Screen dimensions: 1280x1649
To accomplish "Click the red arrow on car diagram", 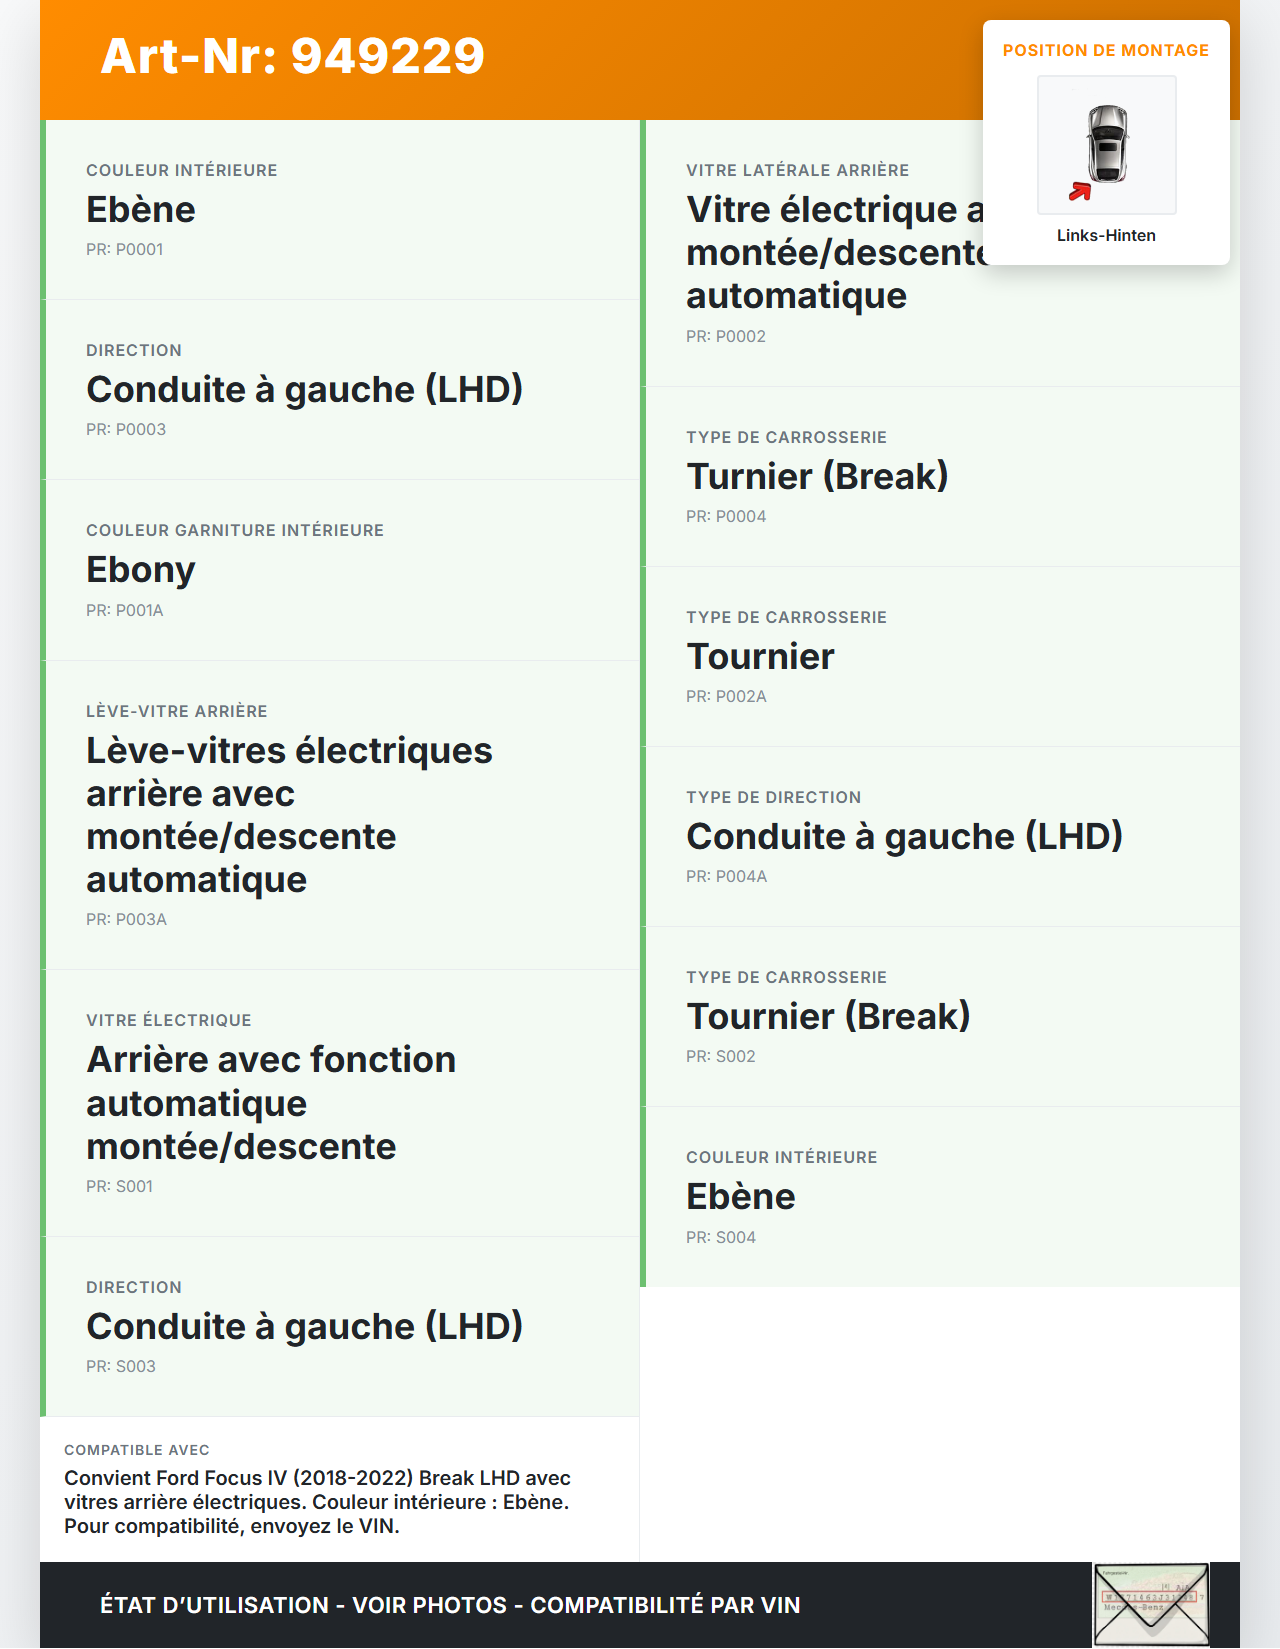I will click(x=1080, y=191).
